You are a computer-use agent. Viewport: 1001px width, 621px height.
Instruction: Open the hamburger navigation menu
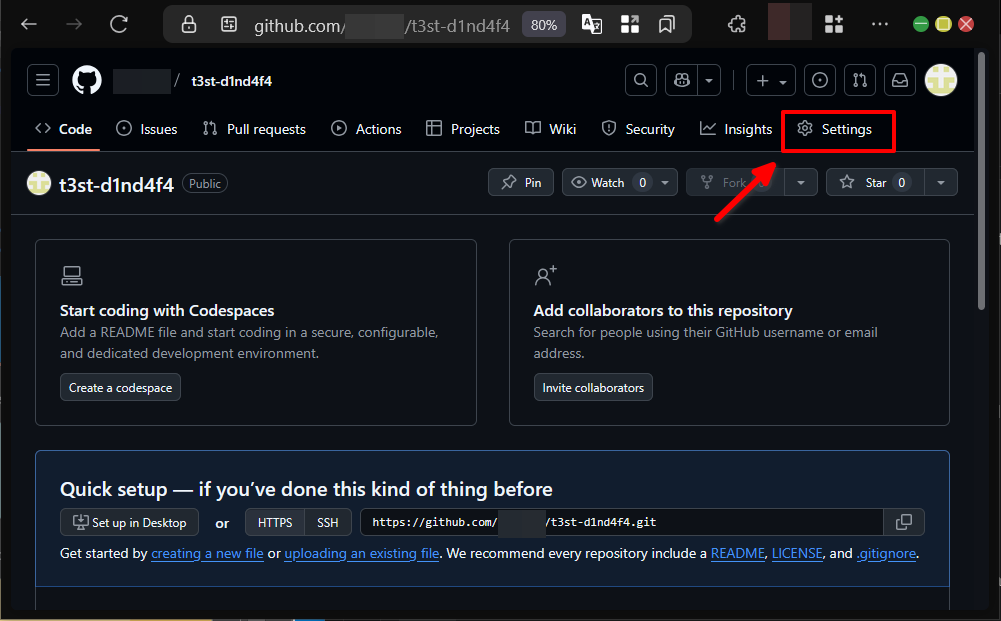43,81
